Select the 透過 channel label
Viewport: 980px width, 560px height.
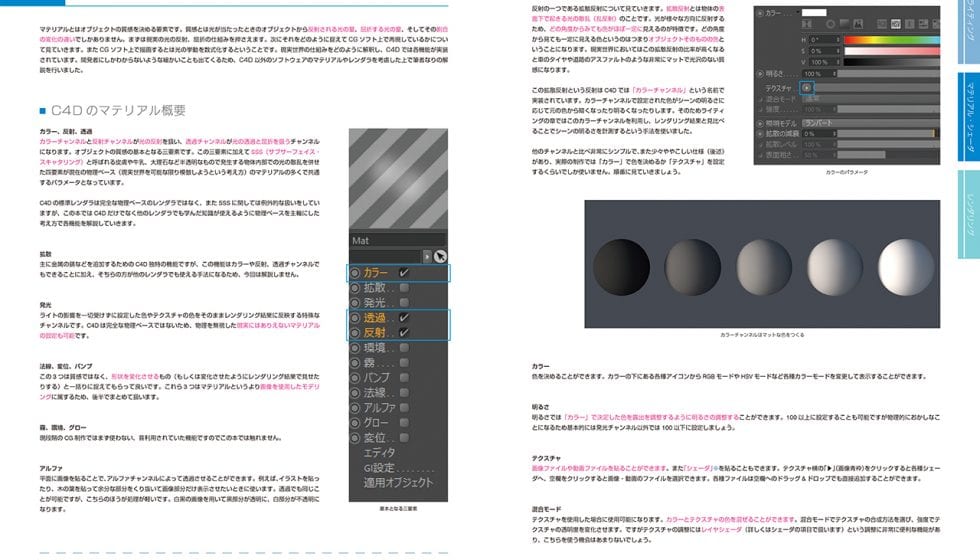coord(375,318)
